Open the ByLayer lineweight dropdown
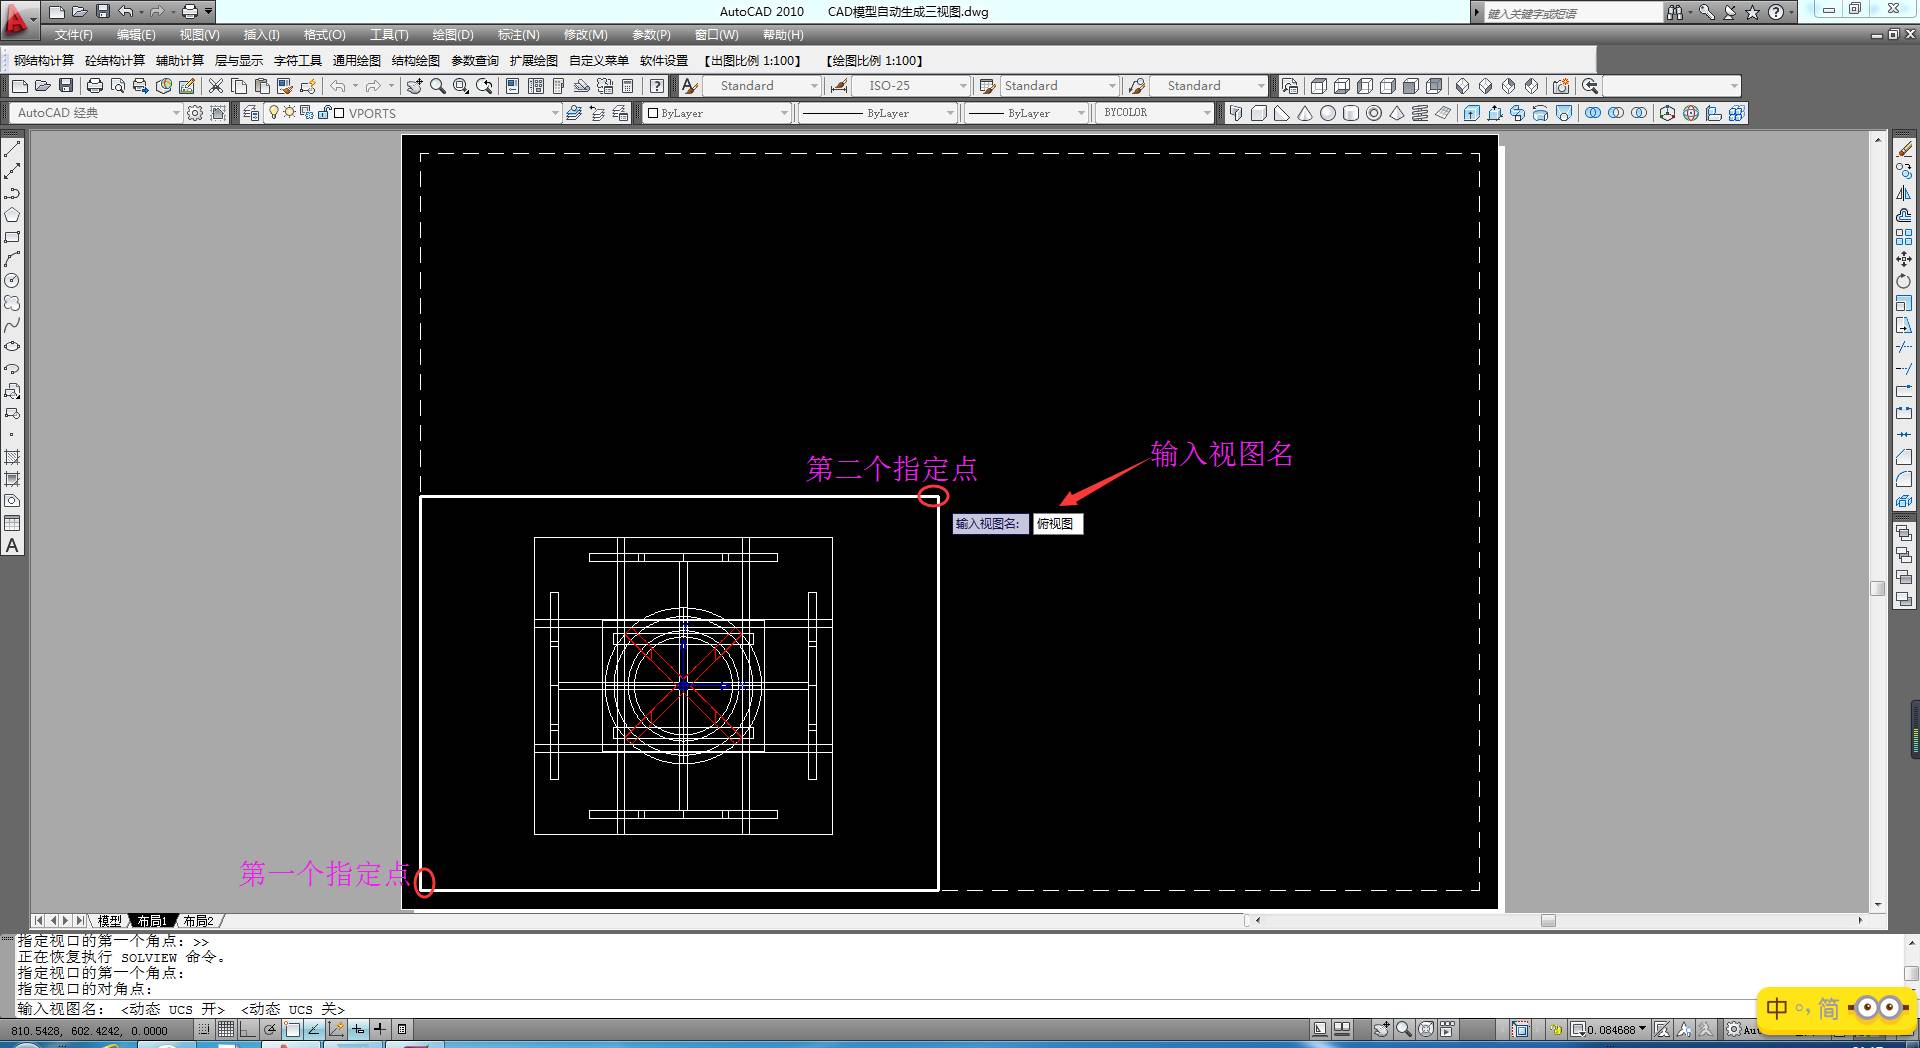 click(1026, 113)
